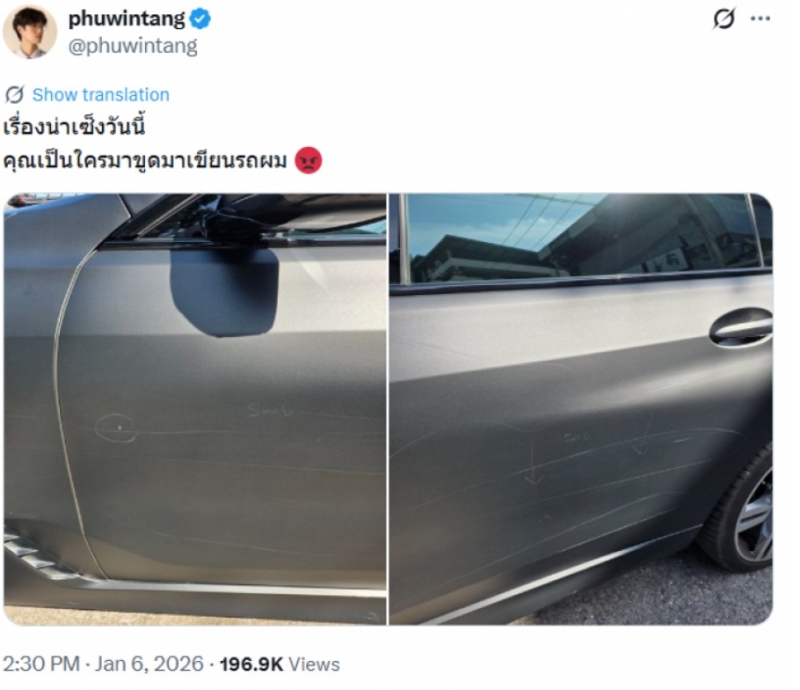Open phuwintang's profile avatar
Viewport: 800px width, 690px height.
click(x=30, y=32)
